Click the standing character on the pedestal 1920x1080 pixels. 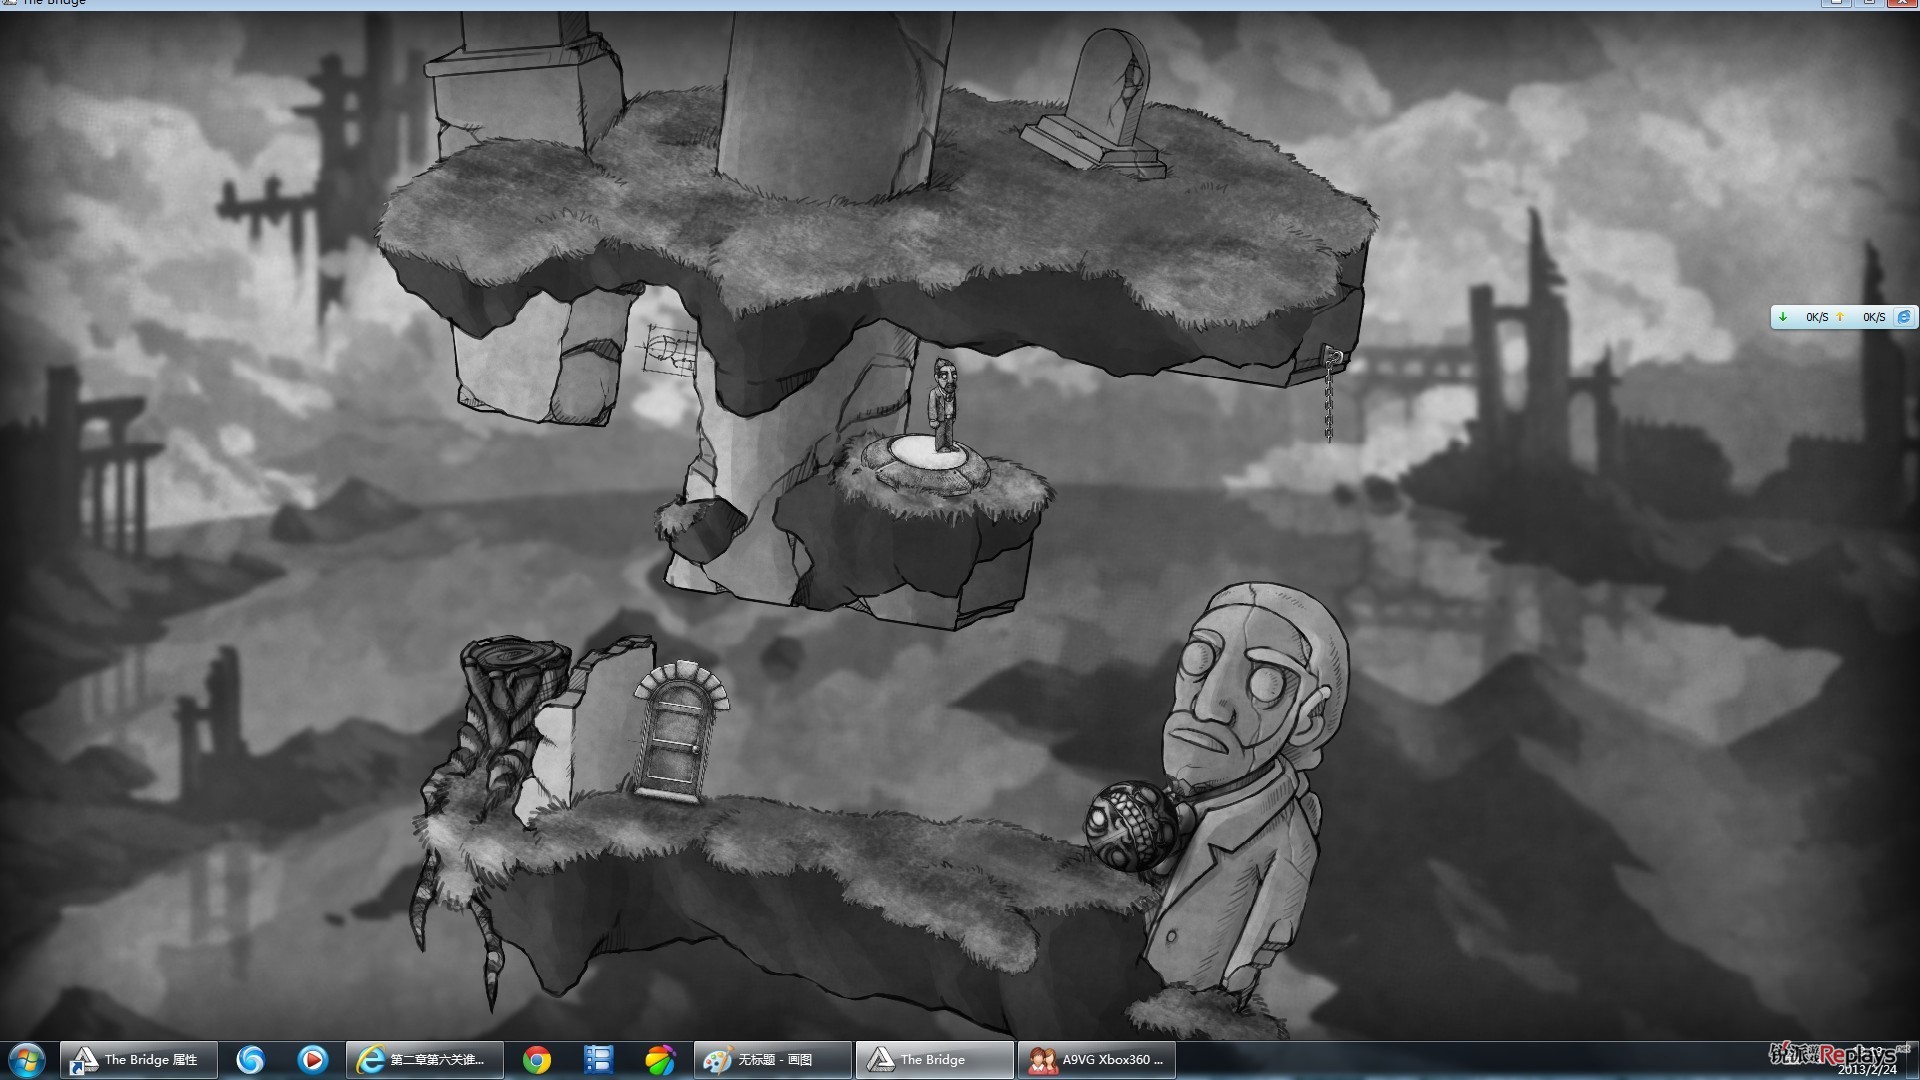tap(943, 405)
